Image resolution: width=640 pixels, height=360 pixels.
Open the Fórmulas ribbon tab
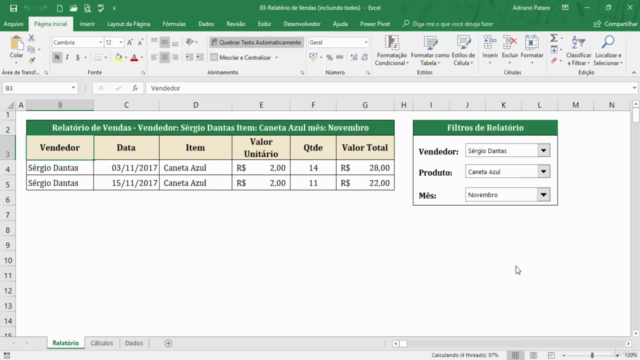[x=174, y=24]
